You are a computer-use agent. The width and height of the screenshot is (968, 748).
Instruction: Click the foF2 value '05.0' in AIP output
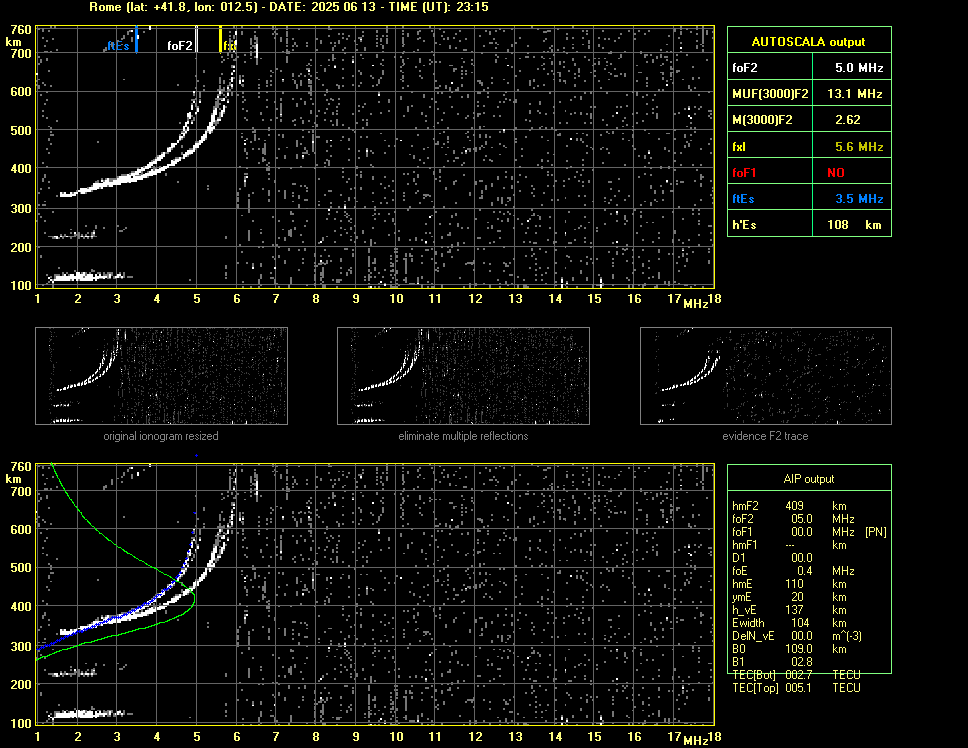[x=801, y=519]
